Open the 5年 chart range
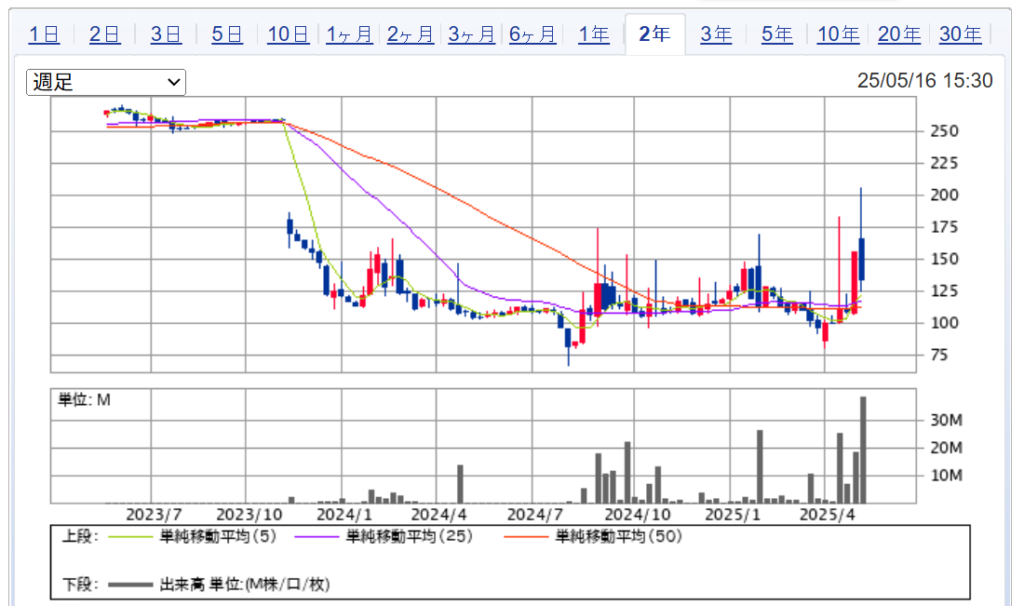Image resolution: width=1024 pixels, height=606 pixels. (777, 34)
